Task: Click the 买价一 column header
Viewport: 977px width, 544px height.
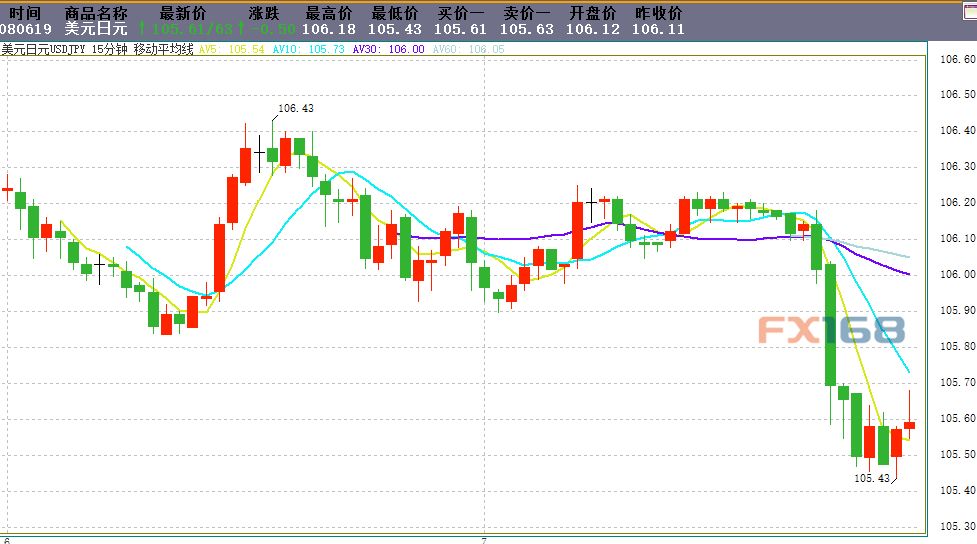Action: [460, 12]
